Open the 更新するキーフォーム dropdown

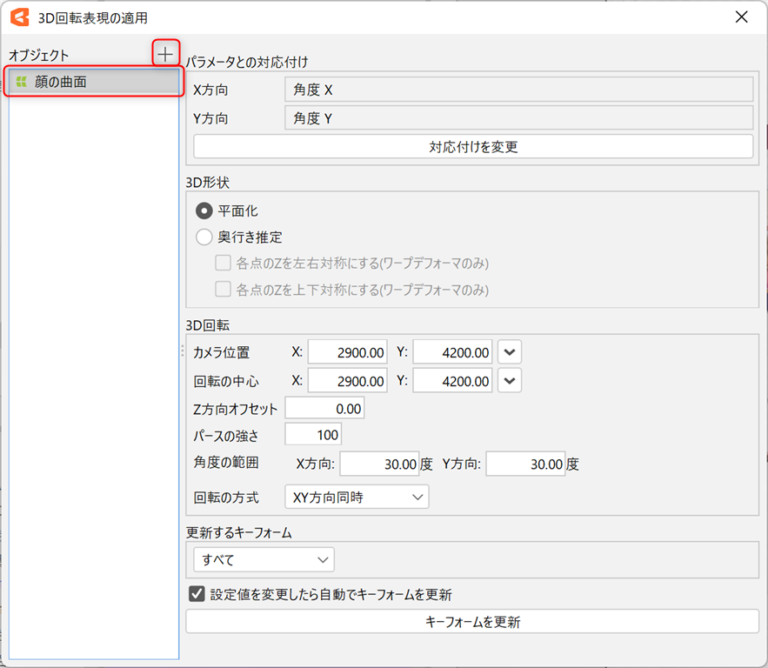(263, 559)
